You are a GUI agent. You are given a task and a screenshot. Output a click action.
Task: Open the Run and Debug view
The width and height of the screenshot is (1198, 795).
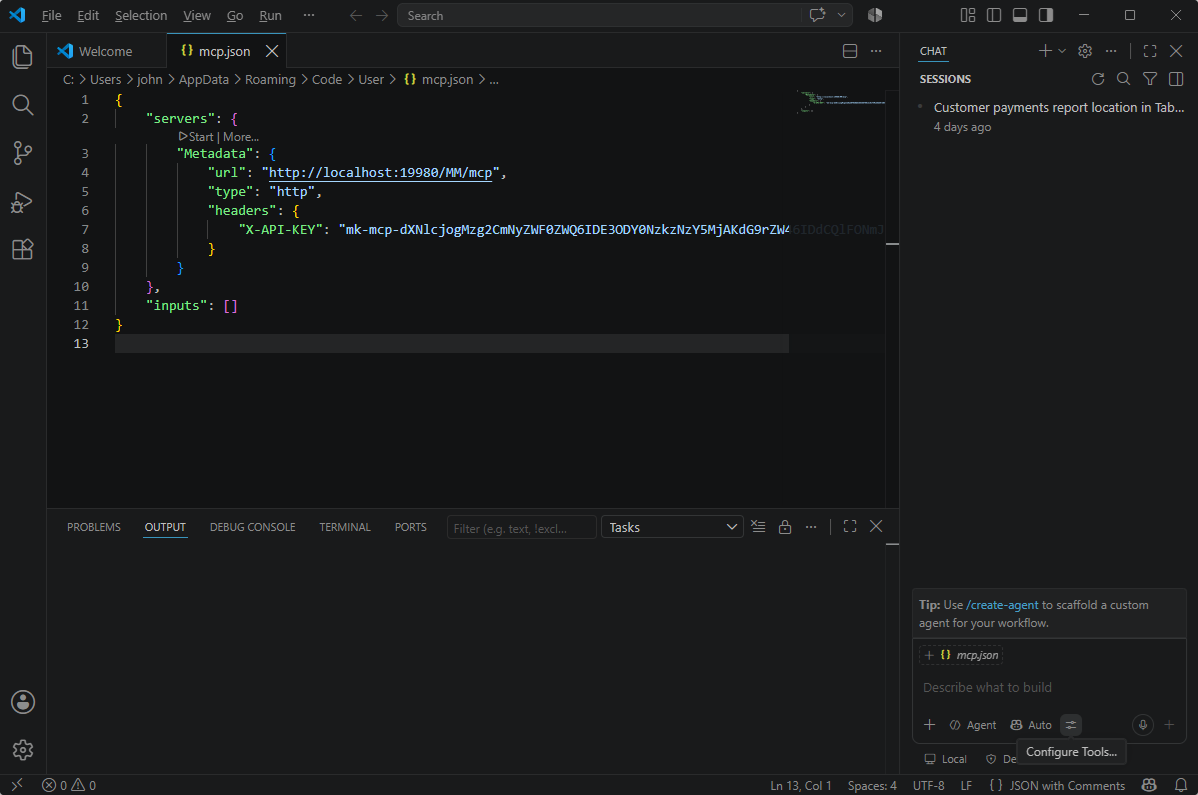23,202
